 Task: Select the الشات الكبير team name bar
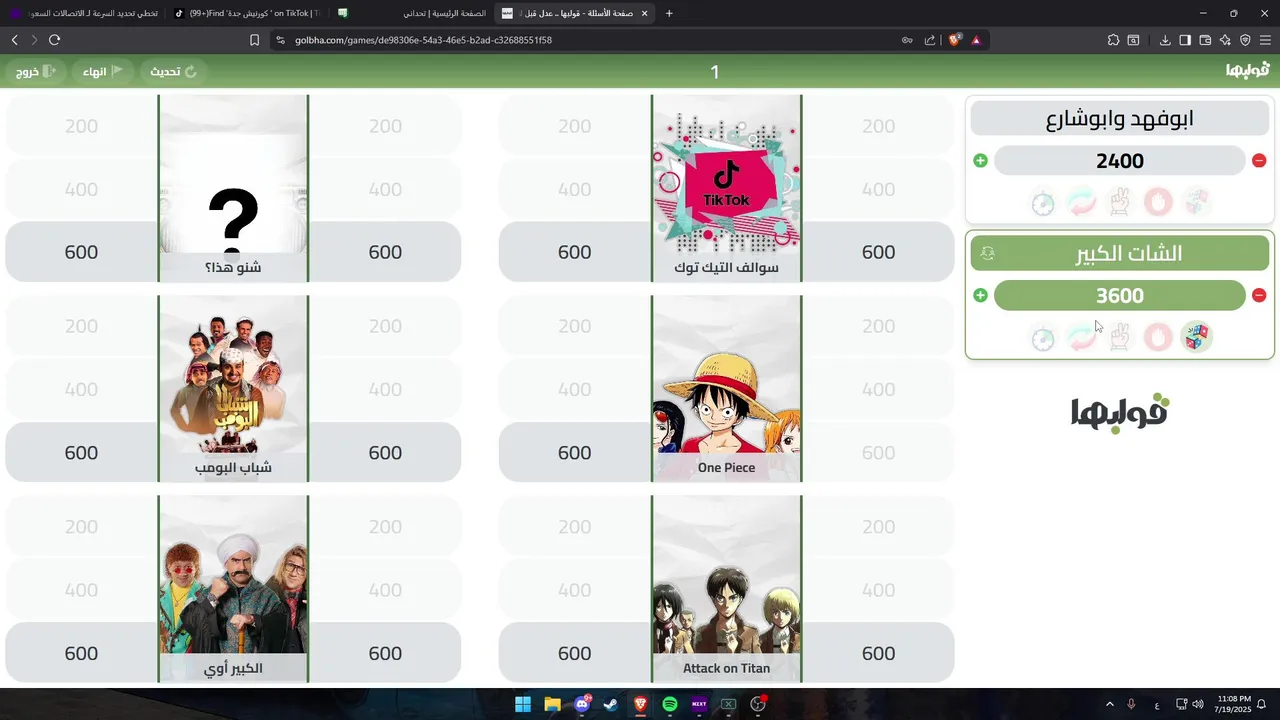tap(1120, 254)
